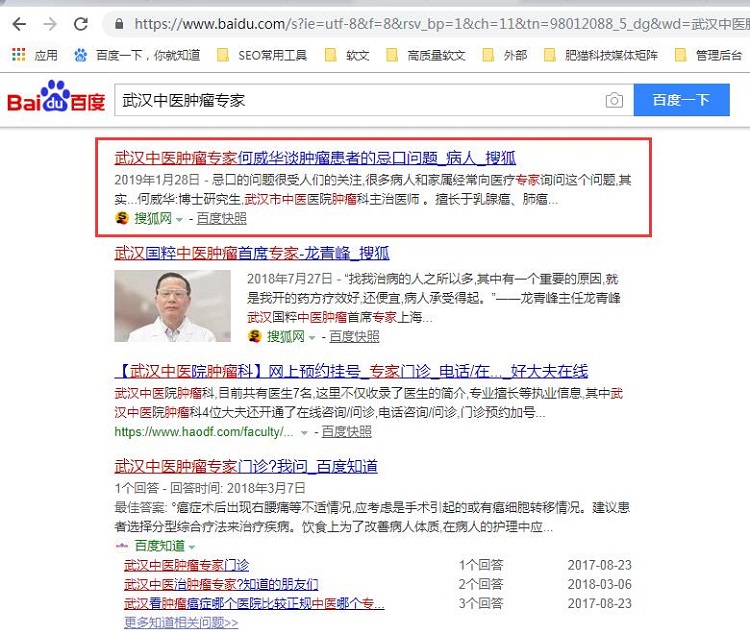This screenshot has width=750, height=634.
Task: Expand the dropdown arrow after the haodf.com URL
Action: click(x=304, y=433)
